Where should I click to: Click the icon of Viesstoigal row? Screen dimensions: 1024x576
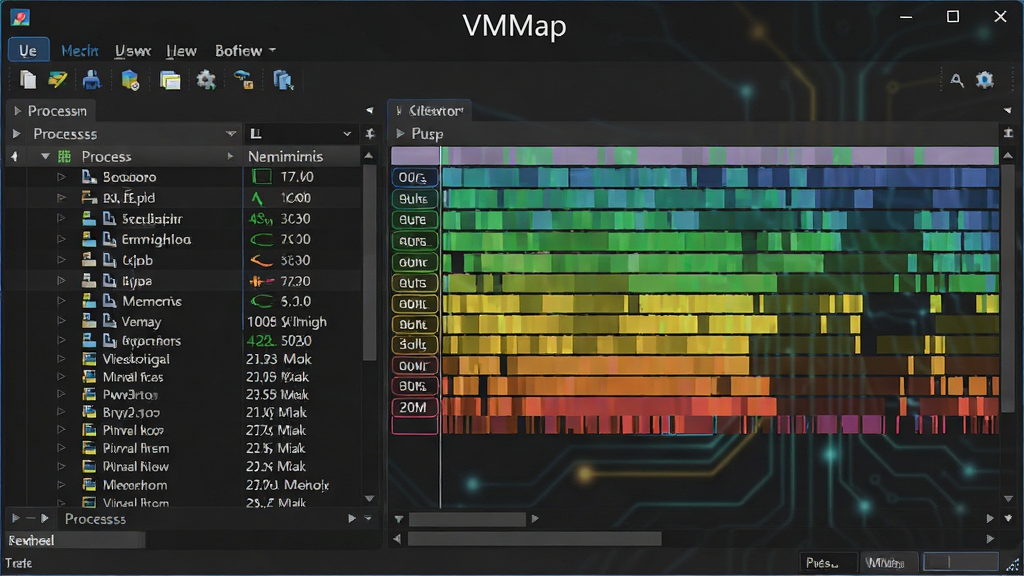point(89,359)
